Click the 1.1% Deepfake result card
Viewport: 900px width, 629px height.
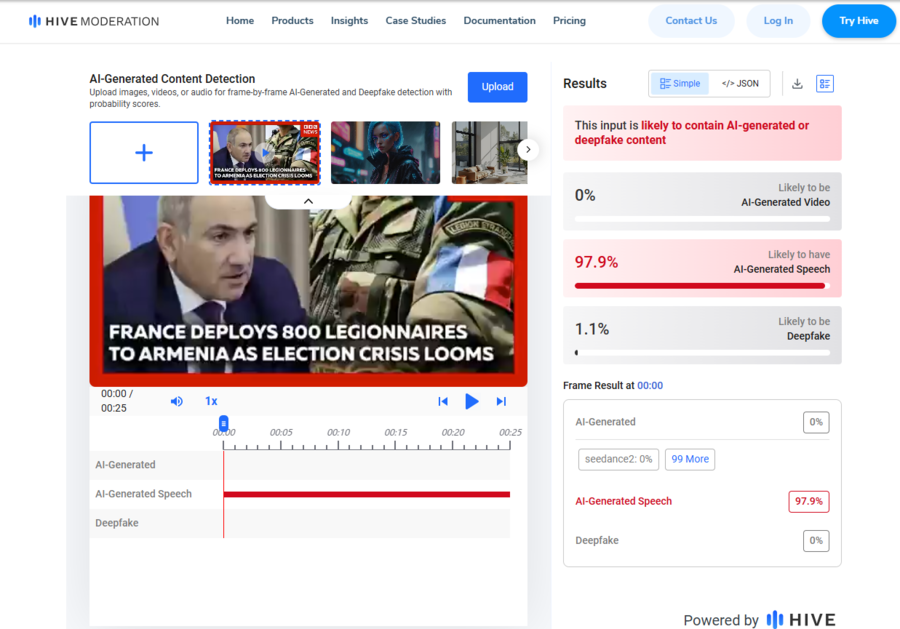(x=702, y=335)
